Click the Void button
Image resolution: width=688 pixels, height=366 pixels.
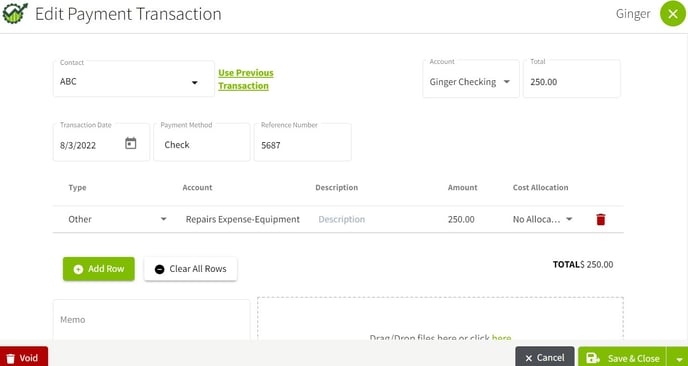(x=24, y=358)
